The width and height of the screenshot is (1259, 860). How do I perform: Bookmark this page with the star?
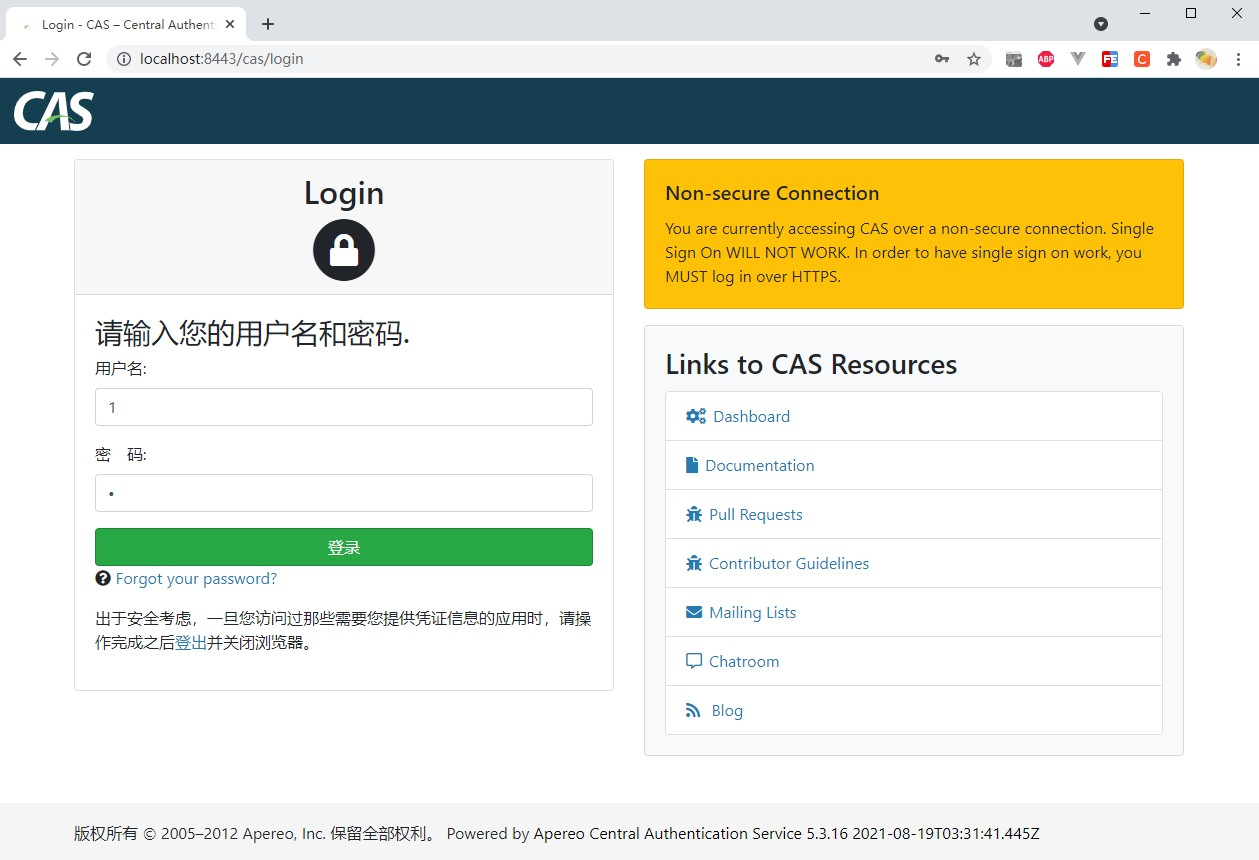coord(974,59)
